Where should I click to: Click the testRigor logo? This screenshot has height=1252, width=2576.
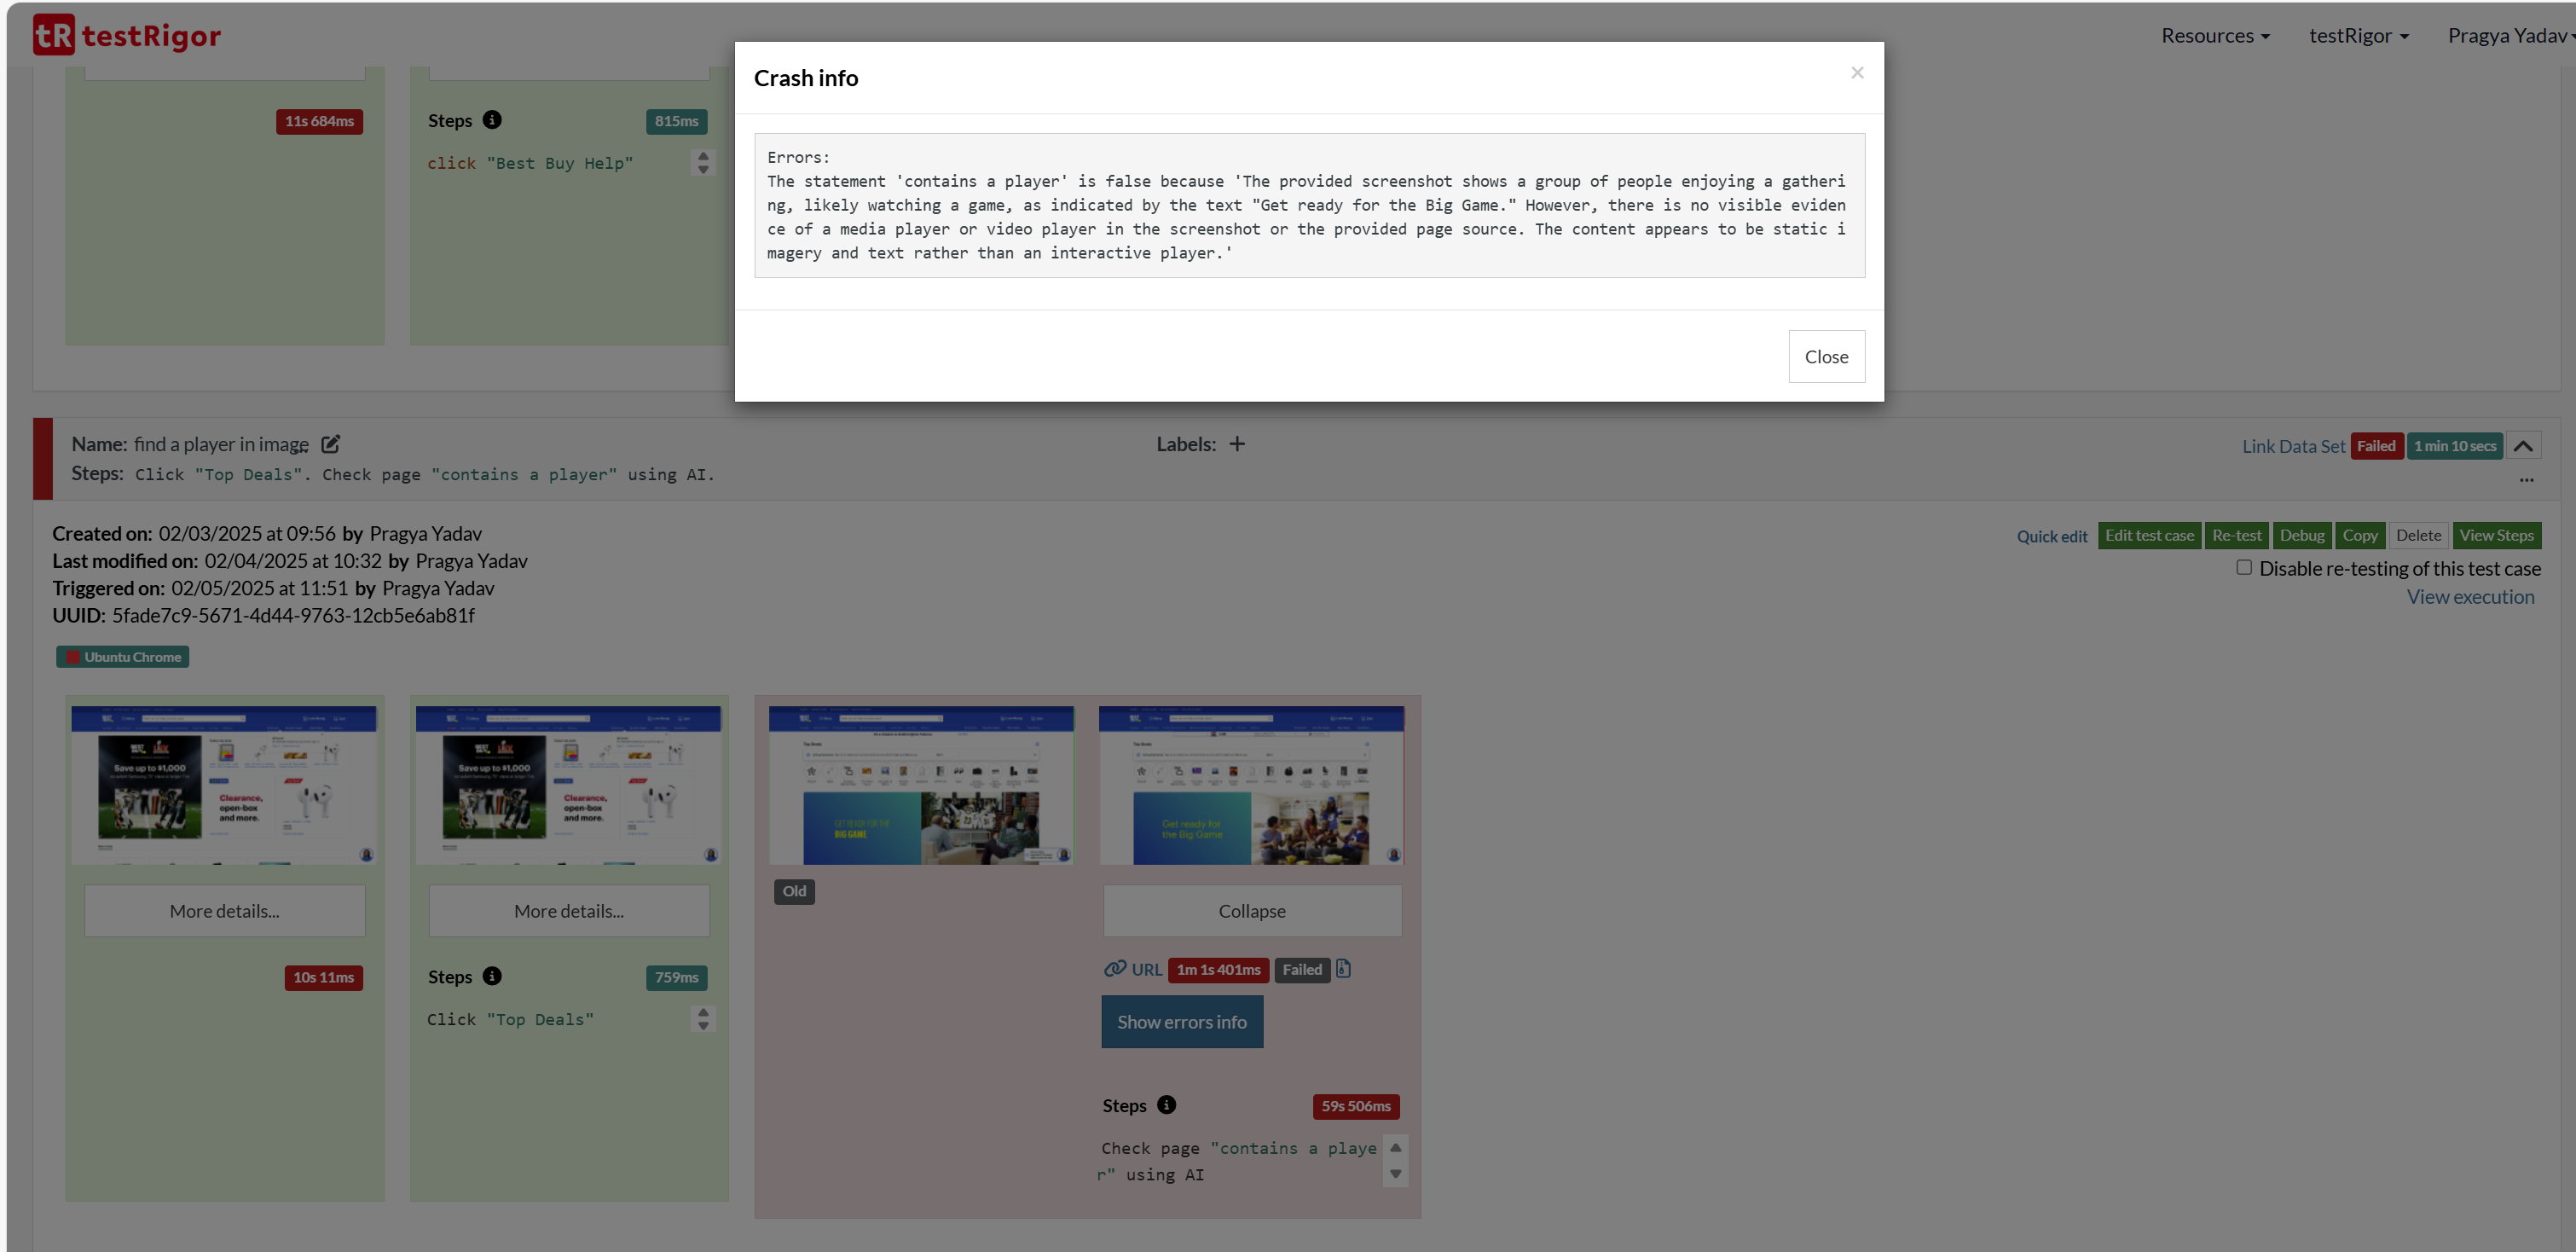[x=127, y=35]
